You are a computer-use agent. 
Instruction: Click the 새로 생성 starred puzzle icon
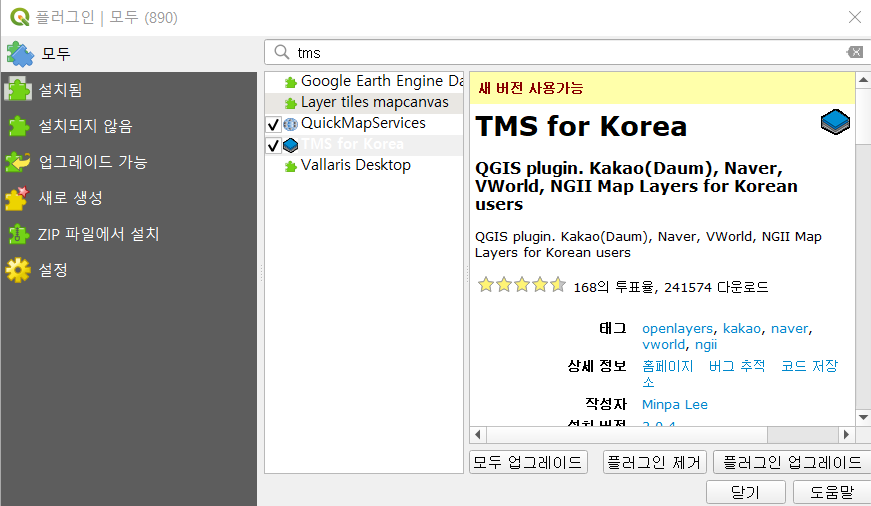(17, 198)
